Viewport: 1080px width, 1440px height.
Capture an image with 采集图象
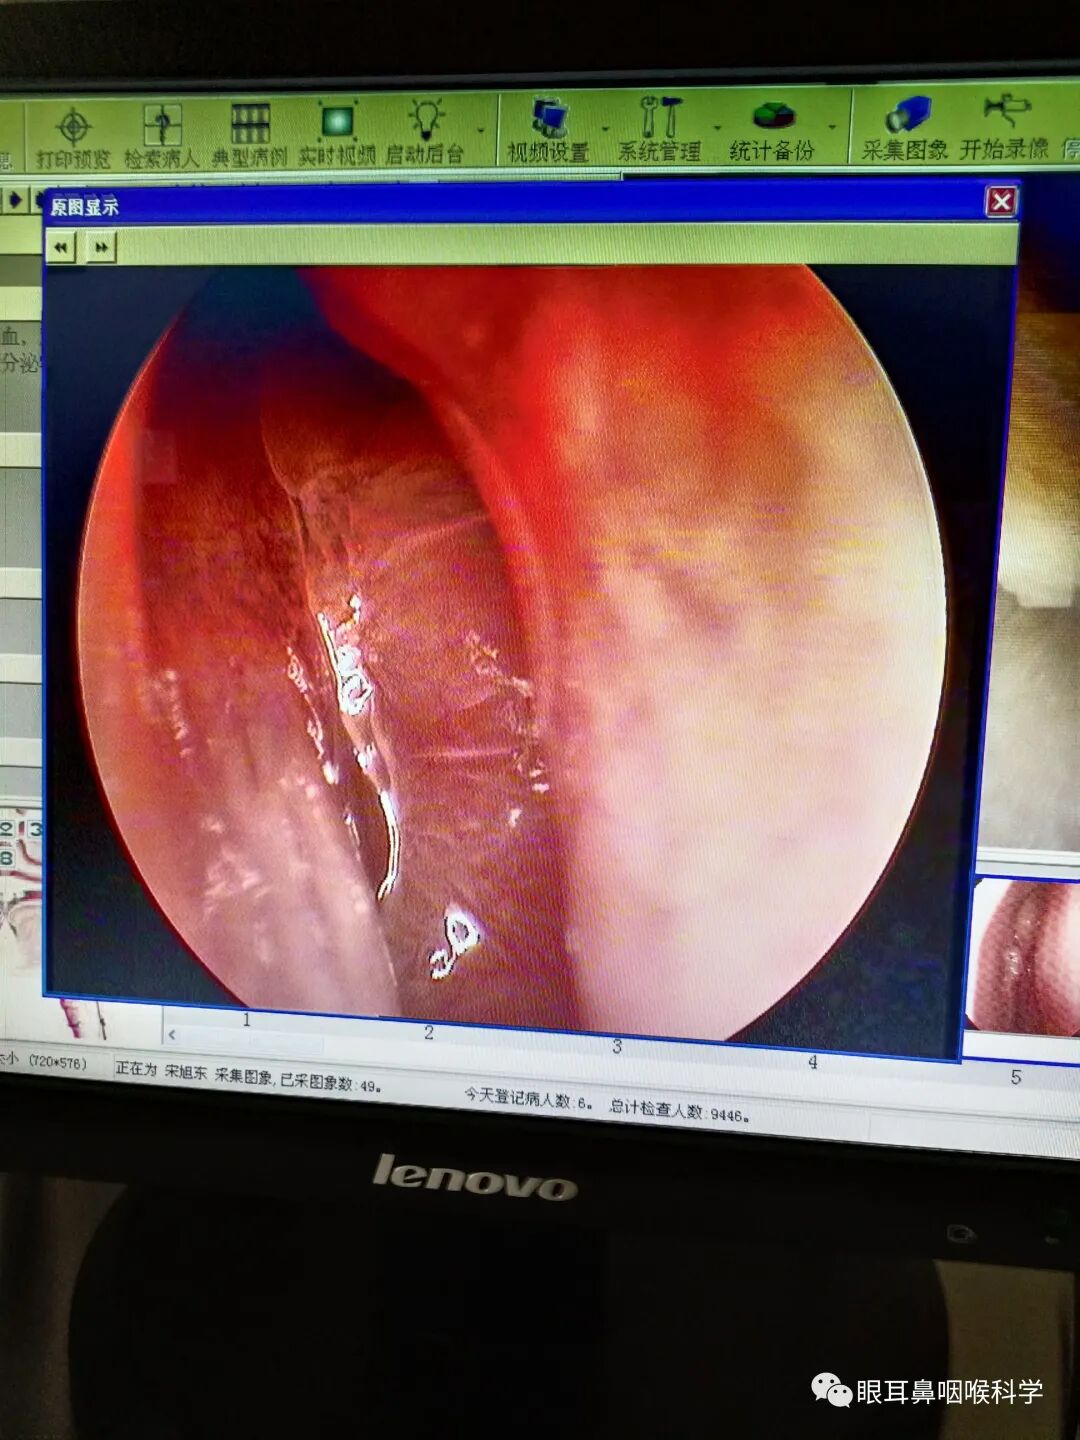point(905,128)
